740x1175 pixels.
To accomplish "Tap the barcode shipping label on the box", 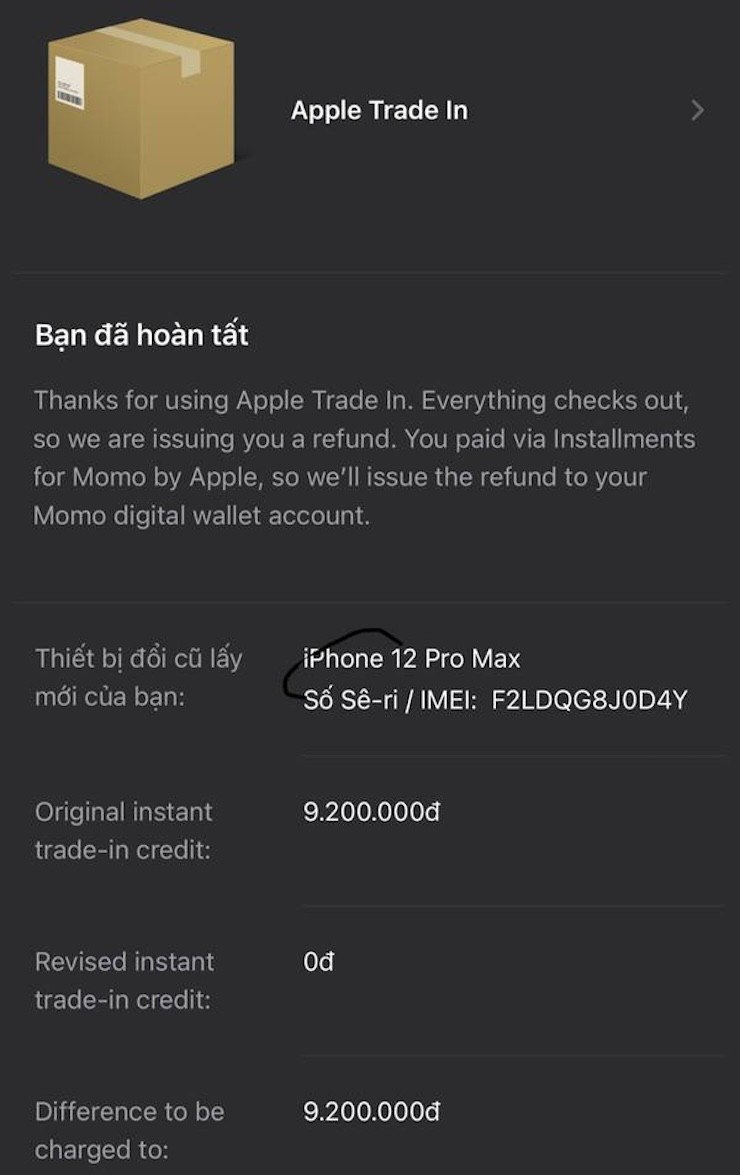I will click(70, 83).
